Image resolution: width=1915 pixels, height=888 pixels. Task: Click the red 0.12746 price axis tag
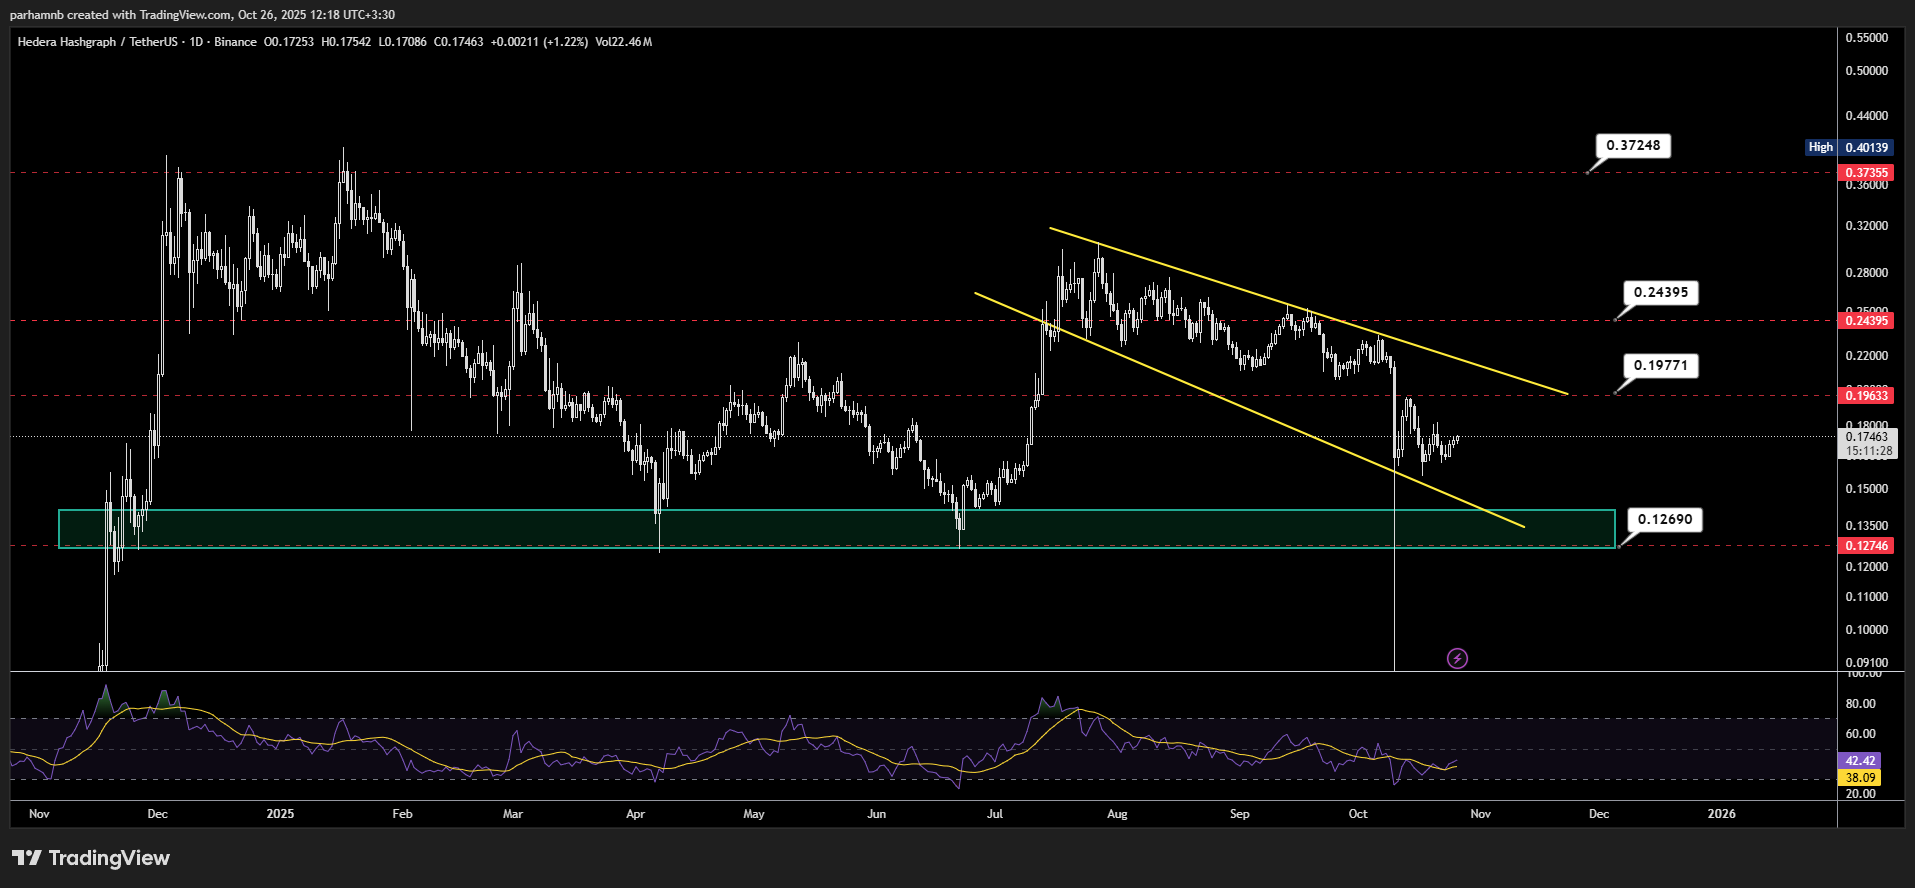coord(1866,546)
